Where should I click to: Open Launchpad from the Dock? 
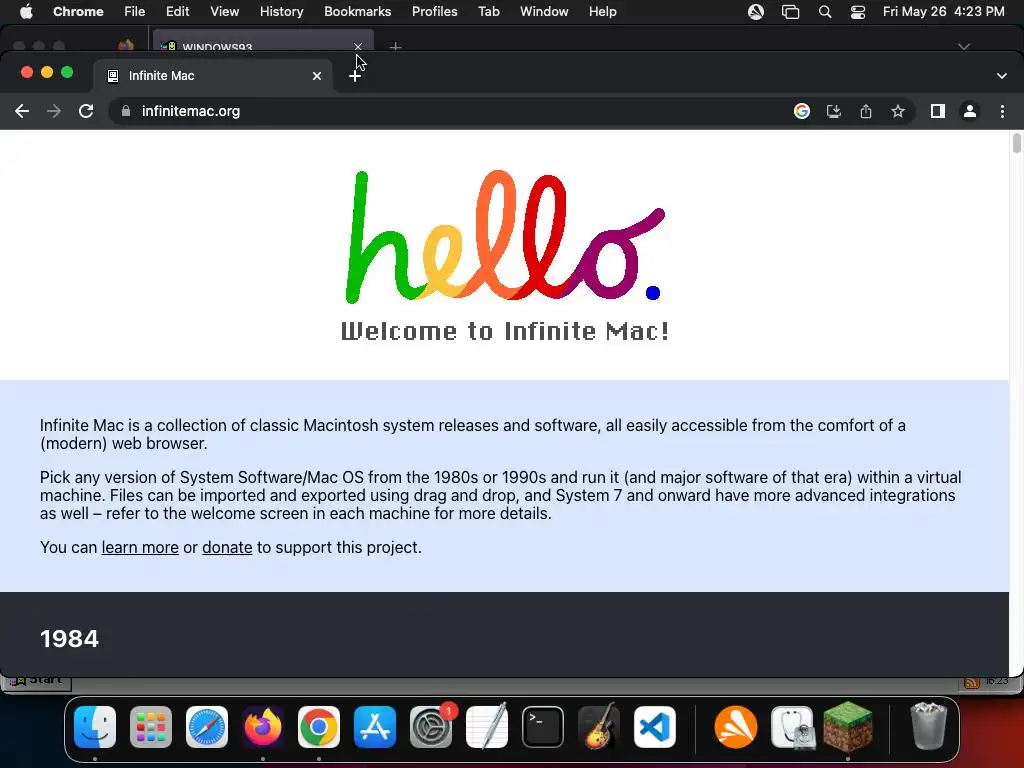(151, 727)
